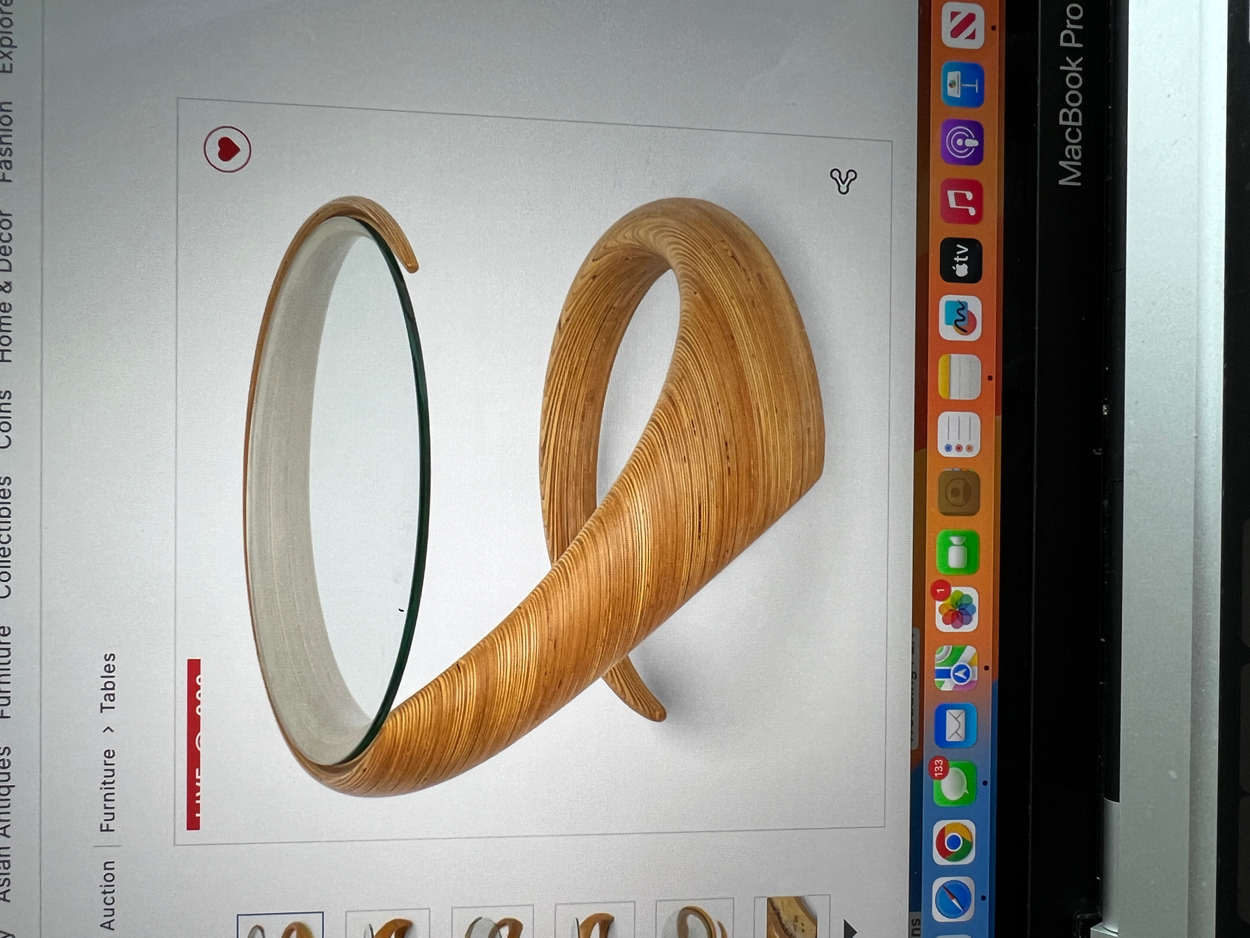Select the first product thumbnail
The width and height of the screenshot is (1250, 938).
point(280,925)
